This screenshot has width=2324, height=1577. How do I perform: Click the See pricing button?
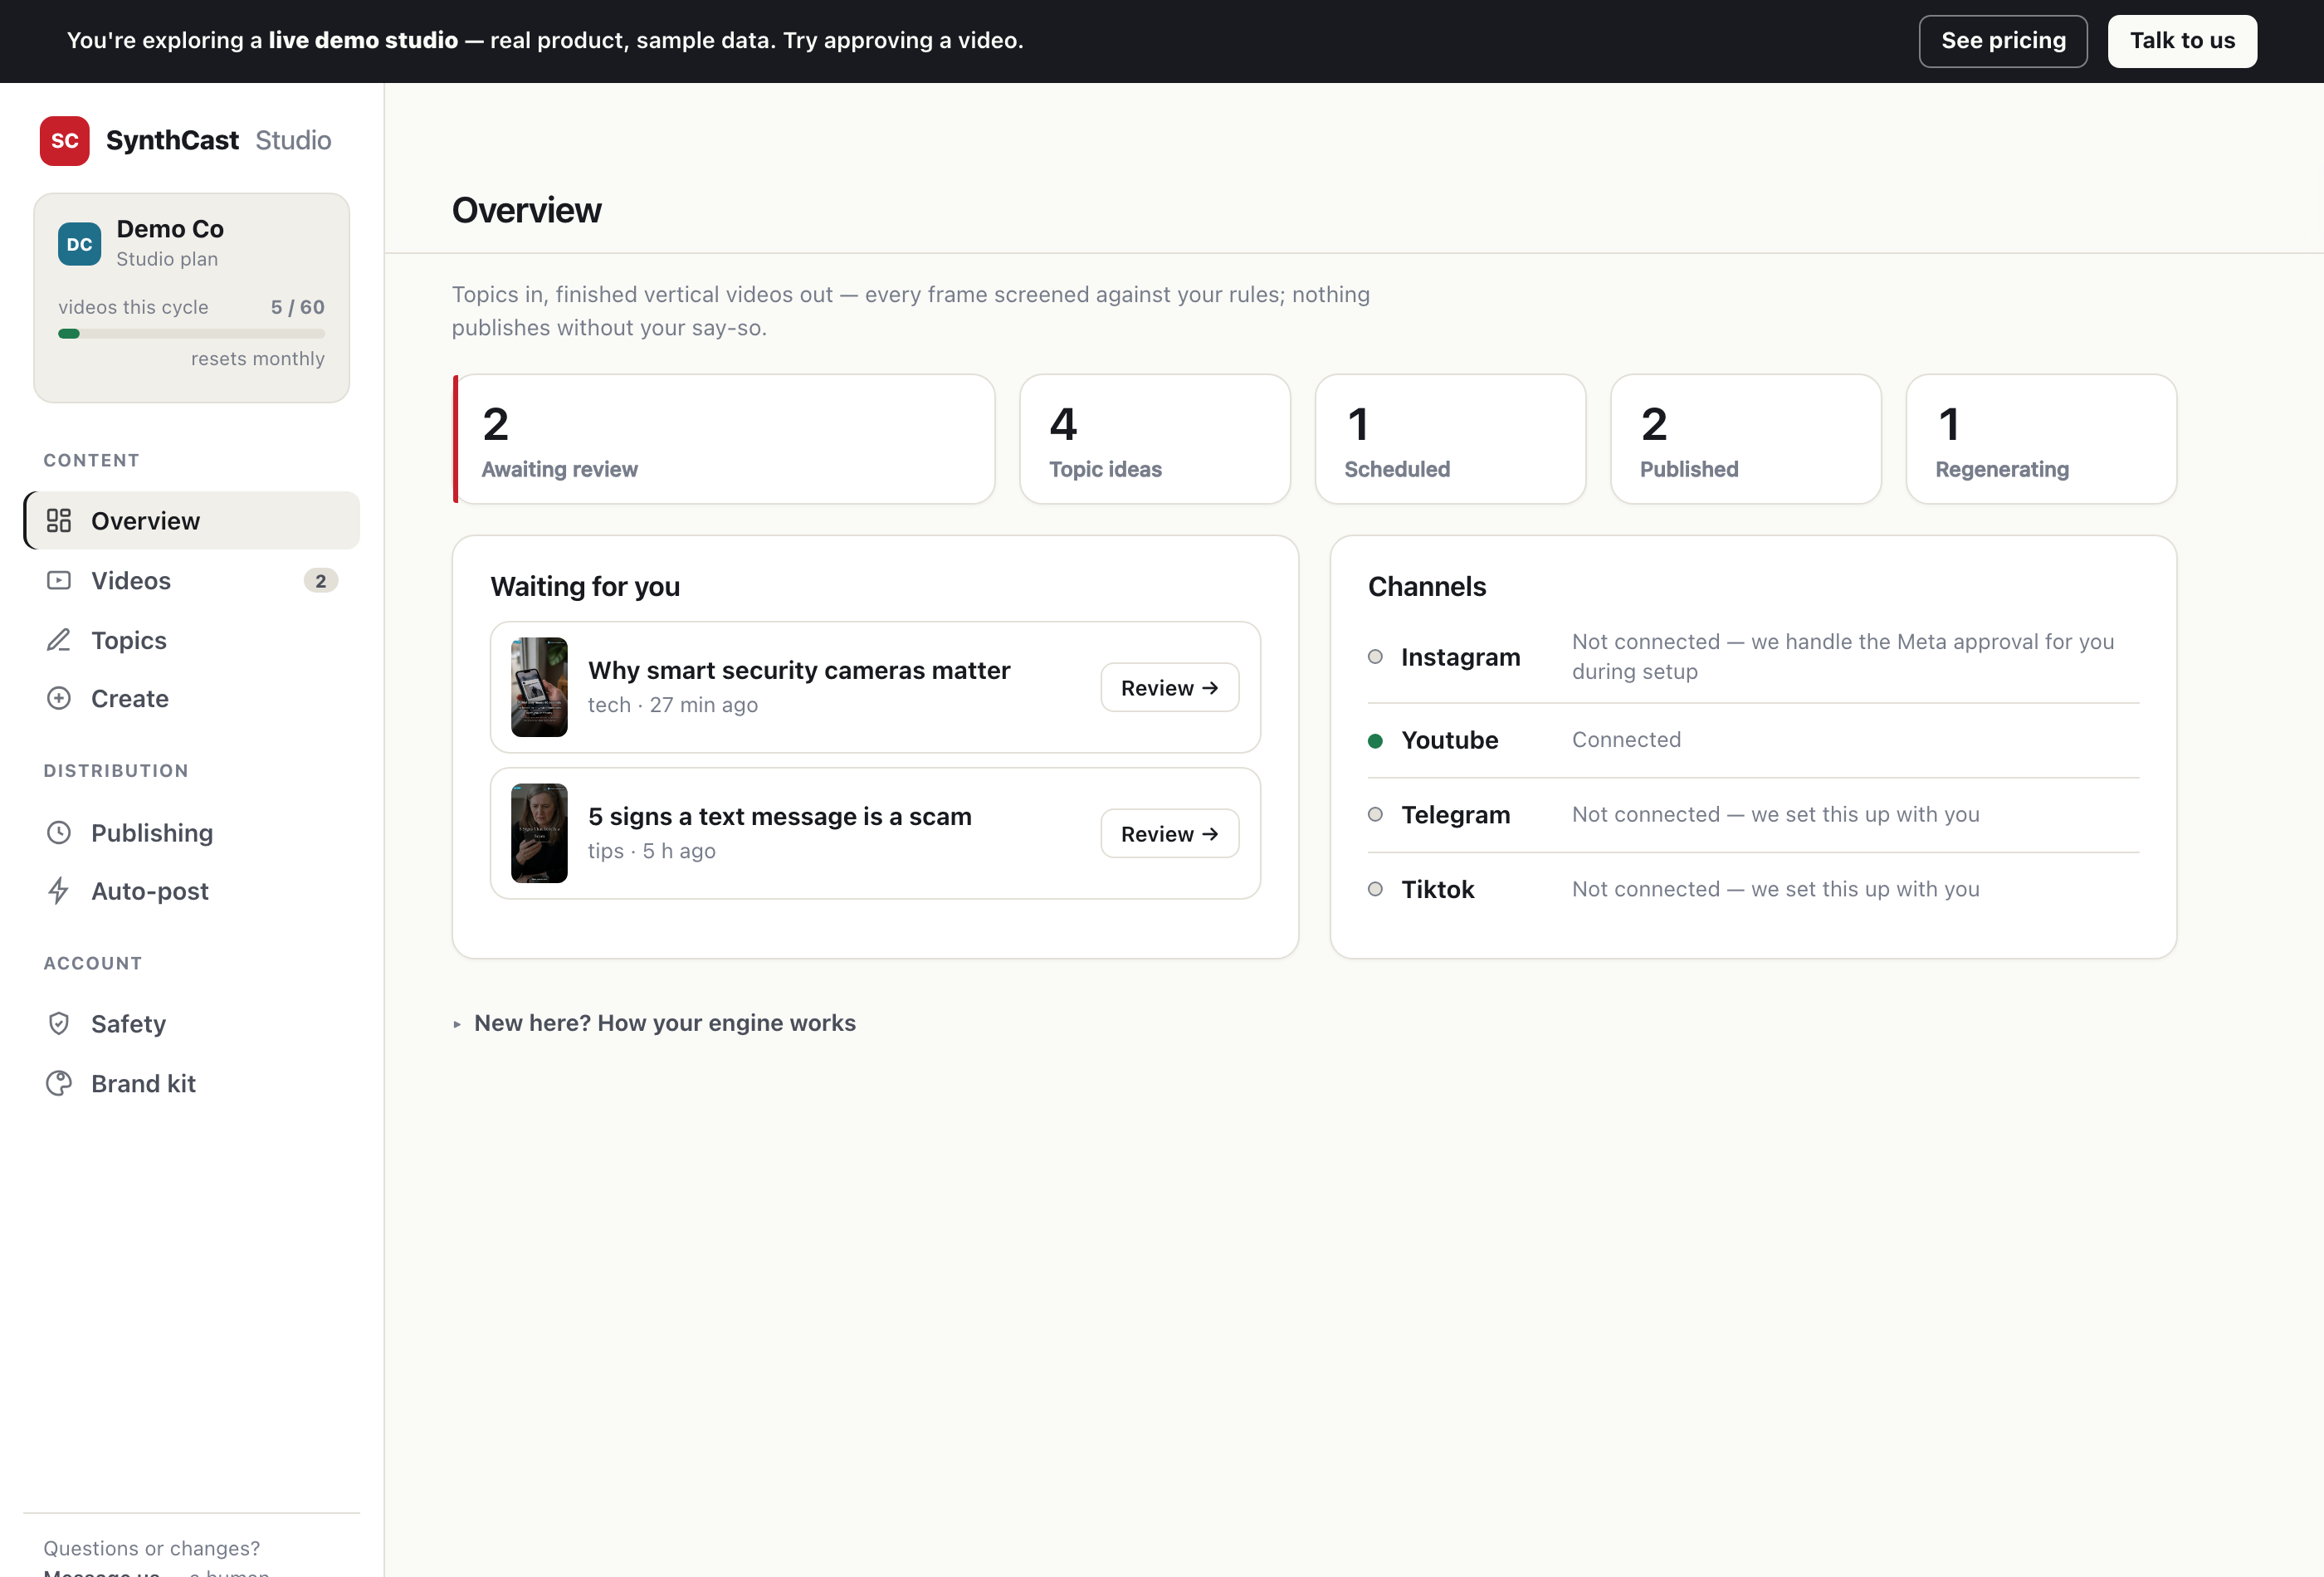pyautogui.click(x=2002, y=41)
